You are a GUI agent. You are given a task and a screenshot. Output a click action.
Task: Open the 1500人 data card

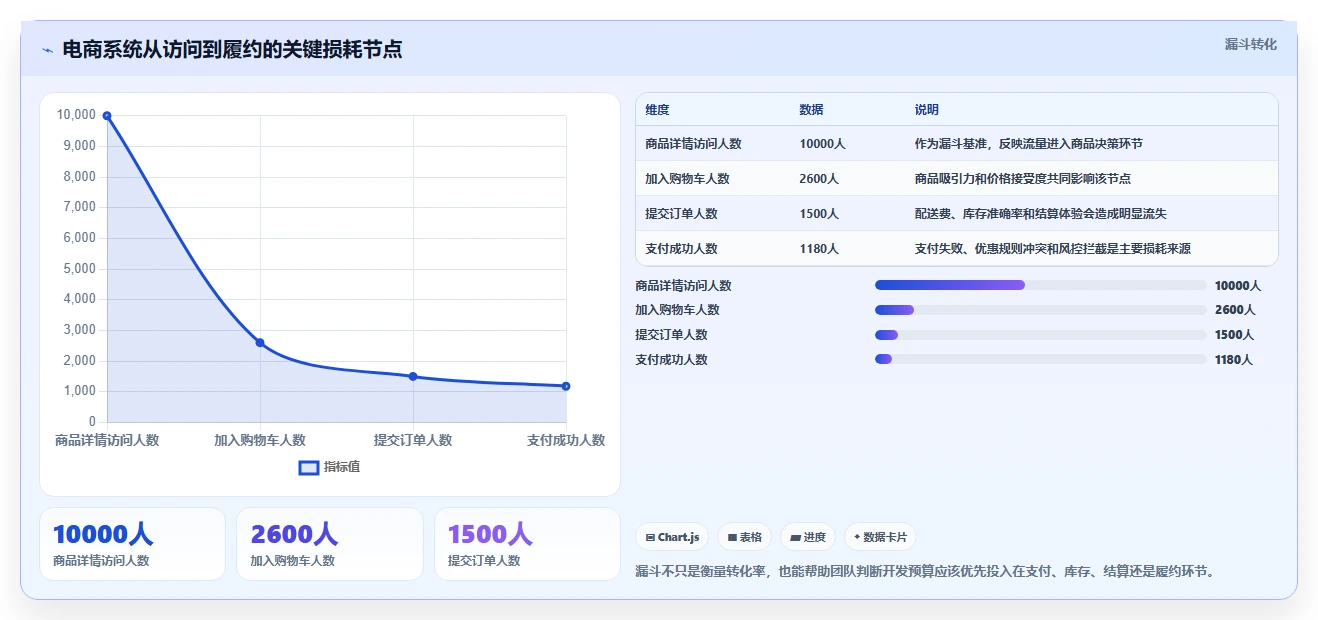(527, 544)
